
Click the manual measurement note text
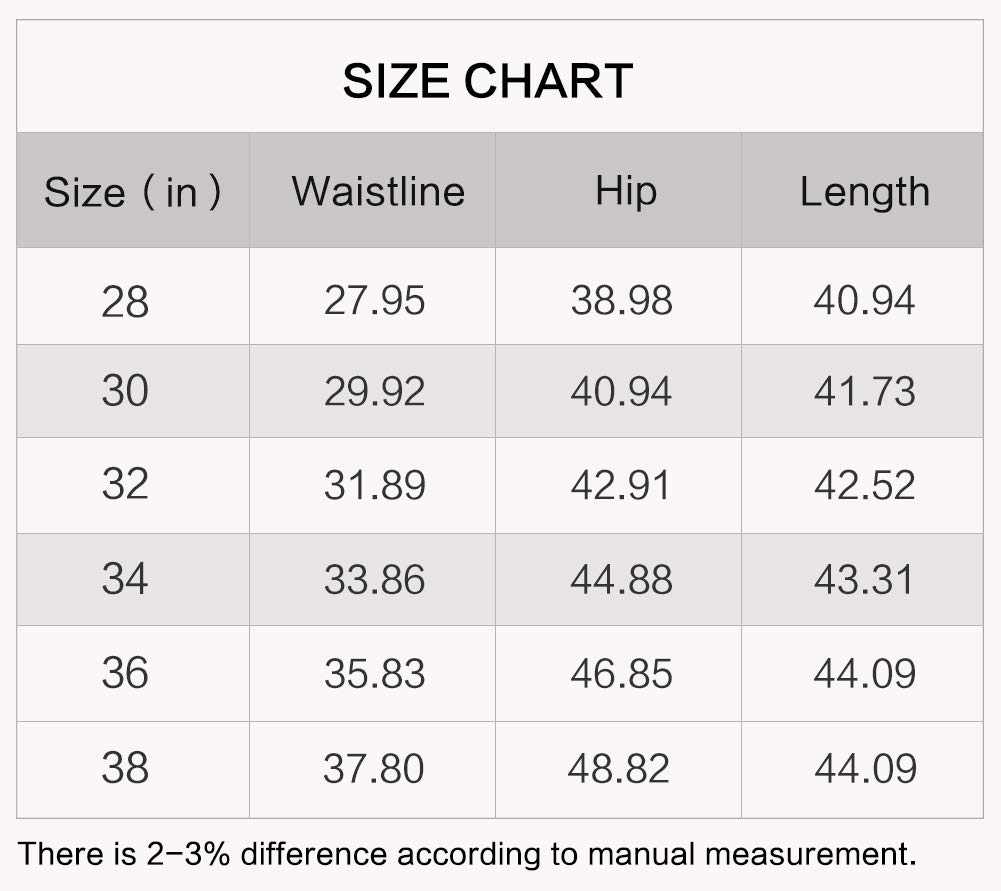click(x=467, y=854)
